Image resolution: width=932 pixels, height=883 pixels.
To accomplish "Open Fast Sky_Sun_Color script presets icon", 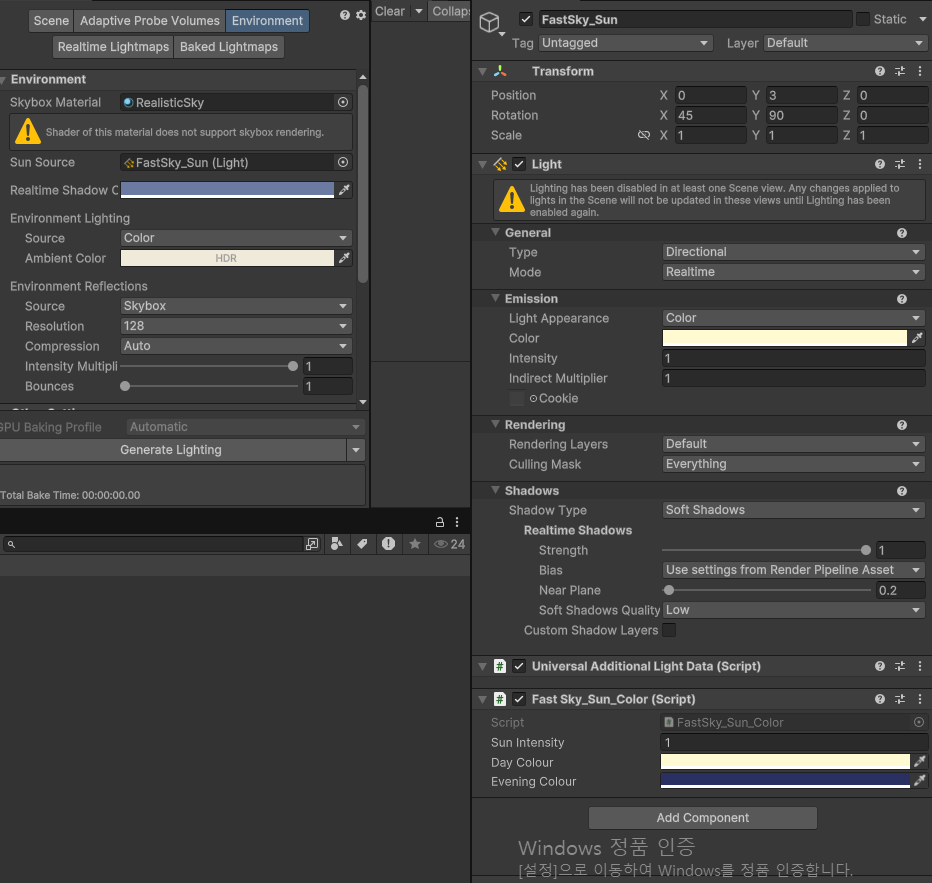I will 900,699.
